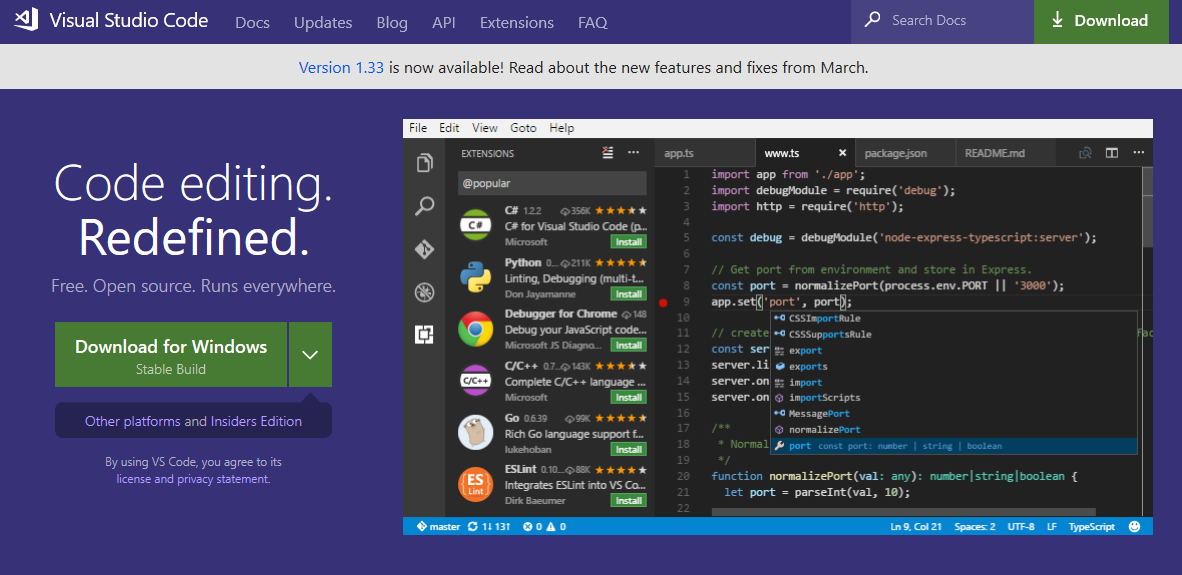Click the C# extension icon
The height and width of the screenshot is (575, 1182).
[x=476, y=225]
